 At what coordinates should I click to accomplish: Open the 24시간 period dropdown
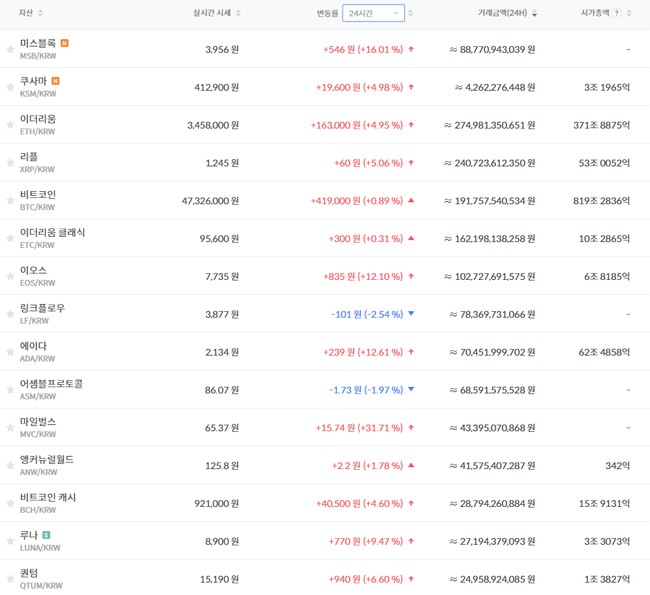tap(373, 13)
